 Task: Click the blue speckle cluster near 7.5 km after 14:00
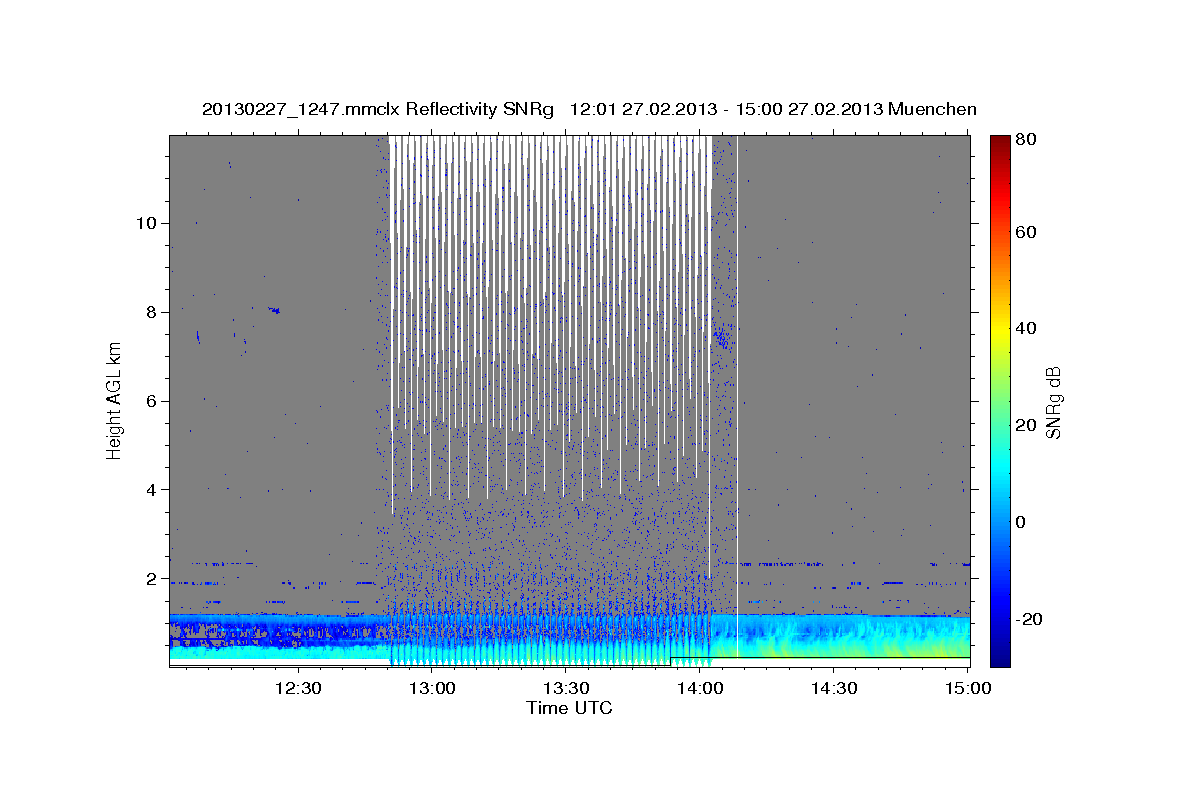721,339
